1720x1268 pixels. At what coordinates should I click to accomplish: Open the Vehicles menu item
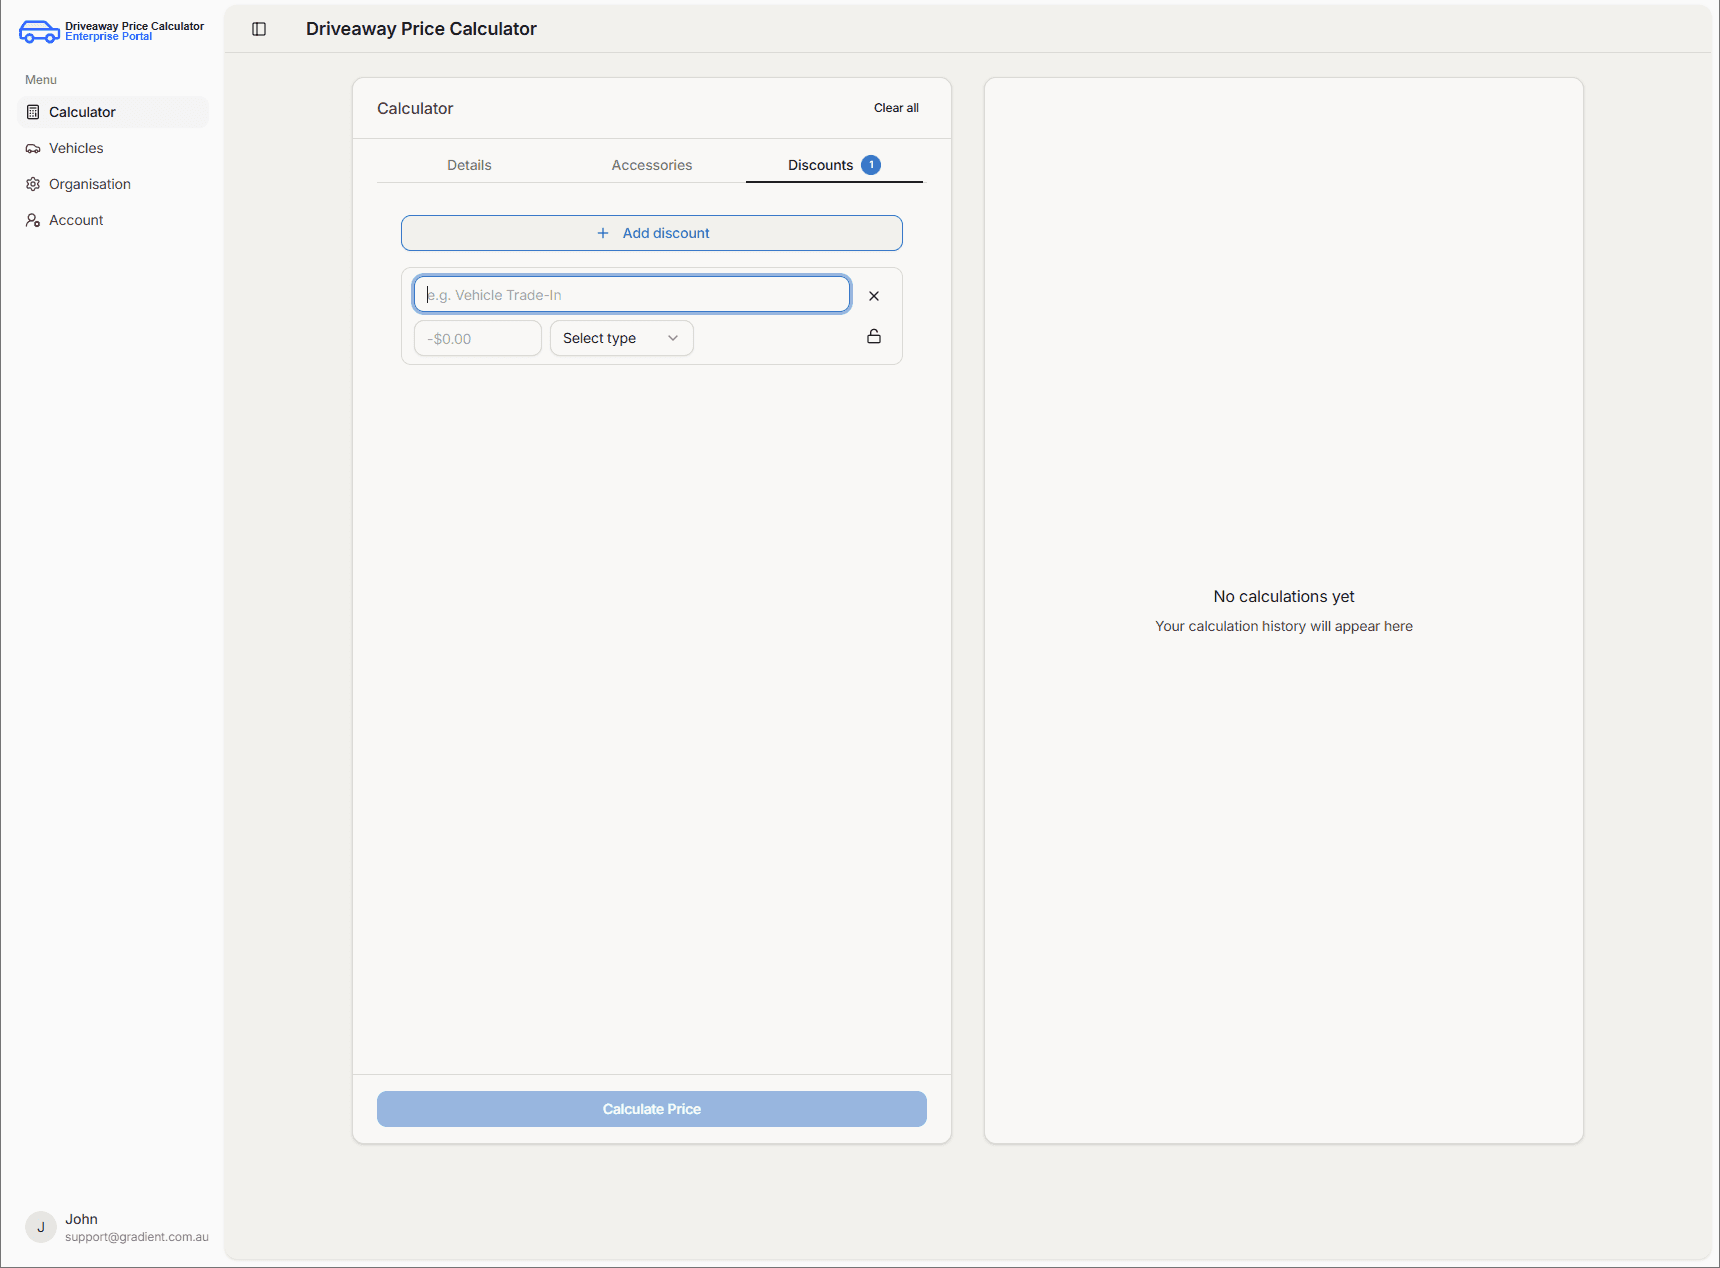tap(76, 148)
